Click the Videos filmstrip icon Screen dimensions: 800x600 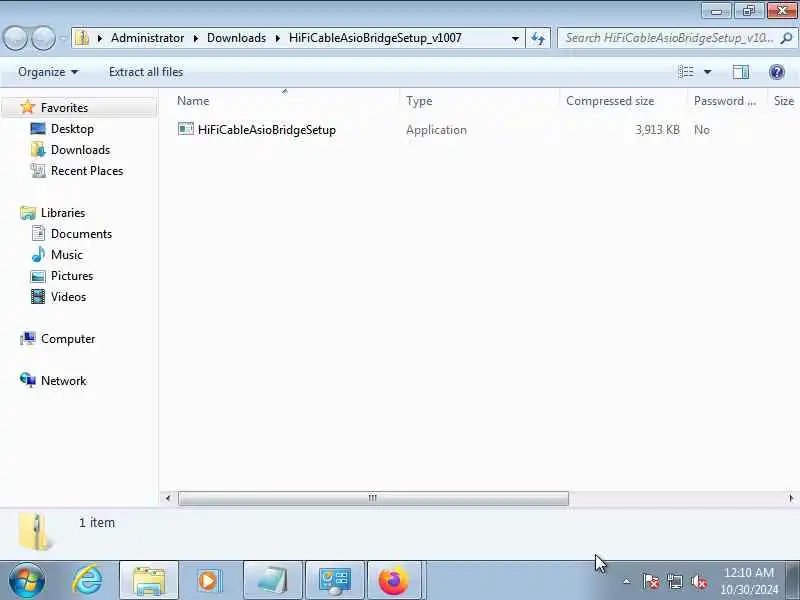pyautogui.click(x=38, y=297)
